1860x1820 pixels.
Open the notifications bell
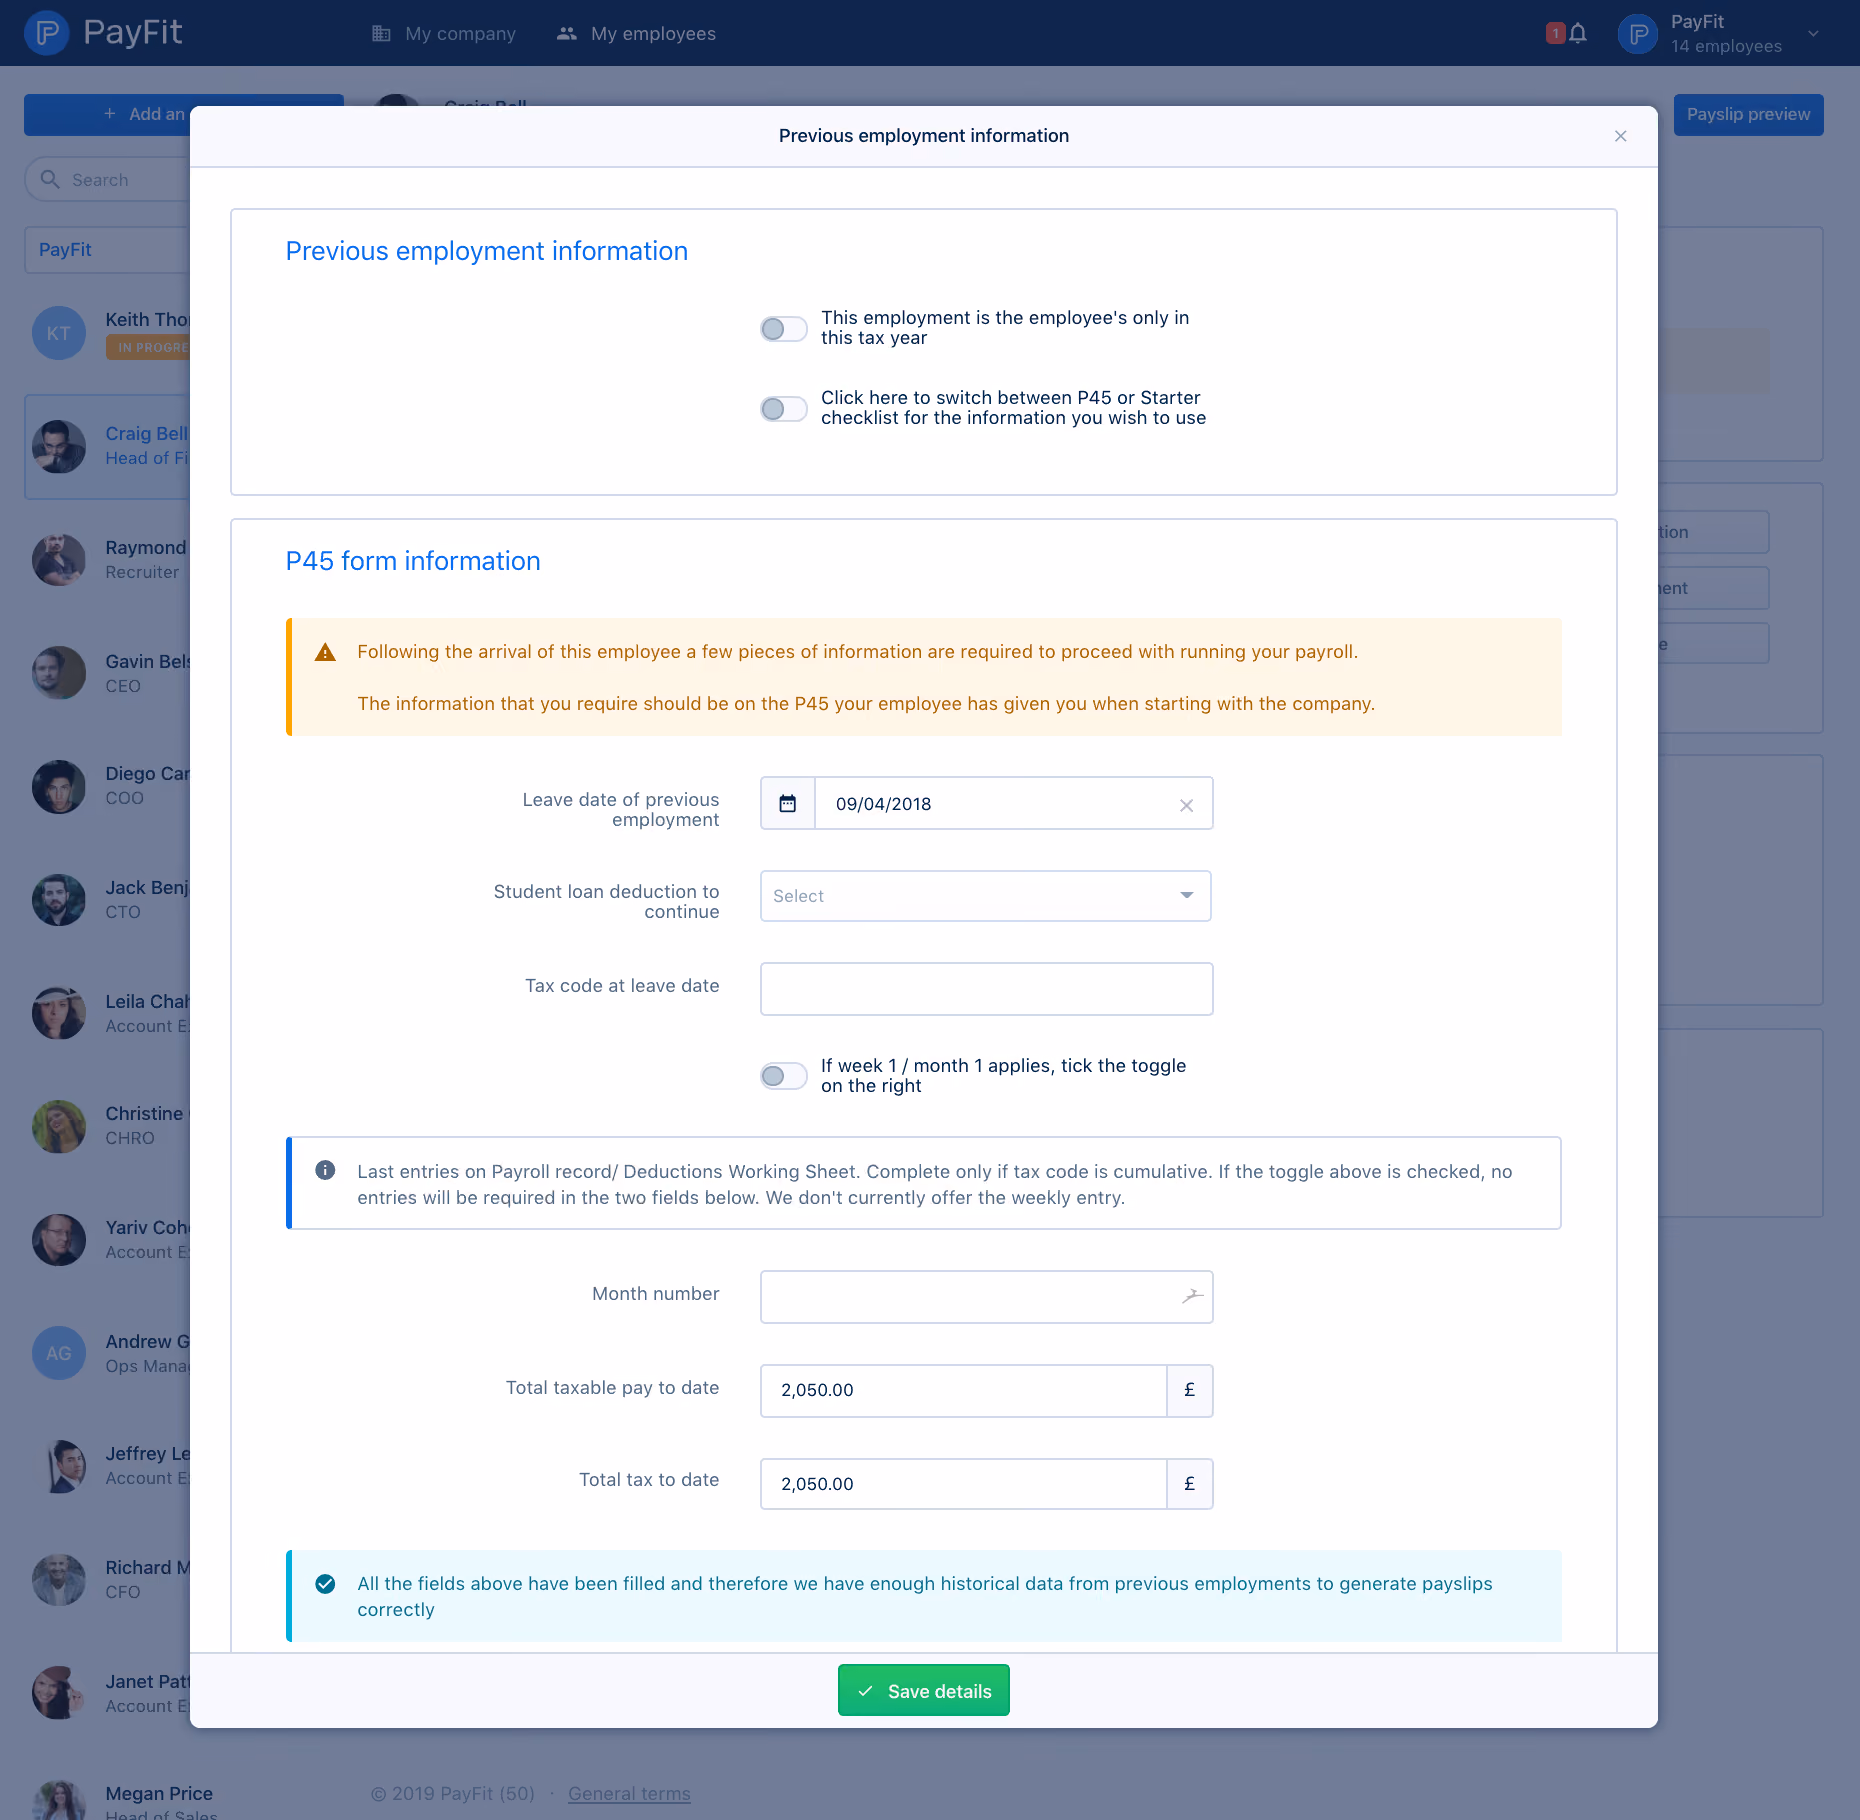(x=1578, y=34)
